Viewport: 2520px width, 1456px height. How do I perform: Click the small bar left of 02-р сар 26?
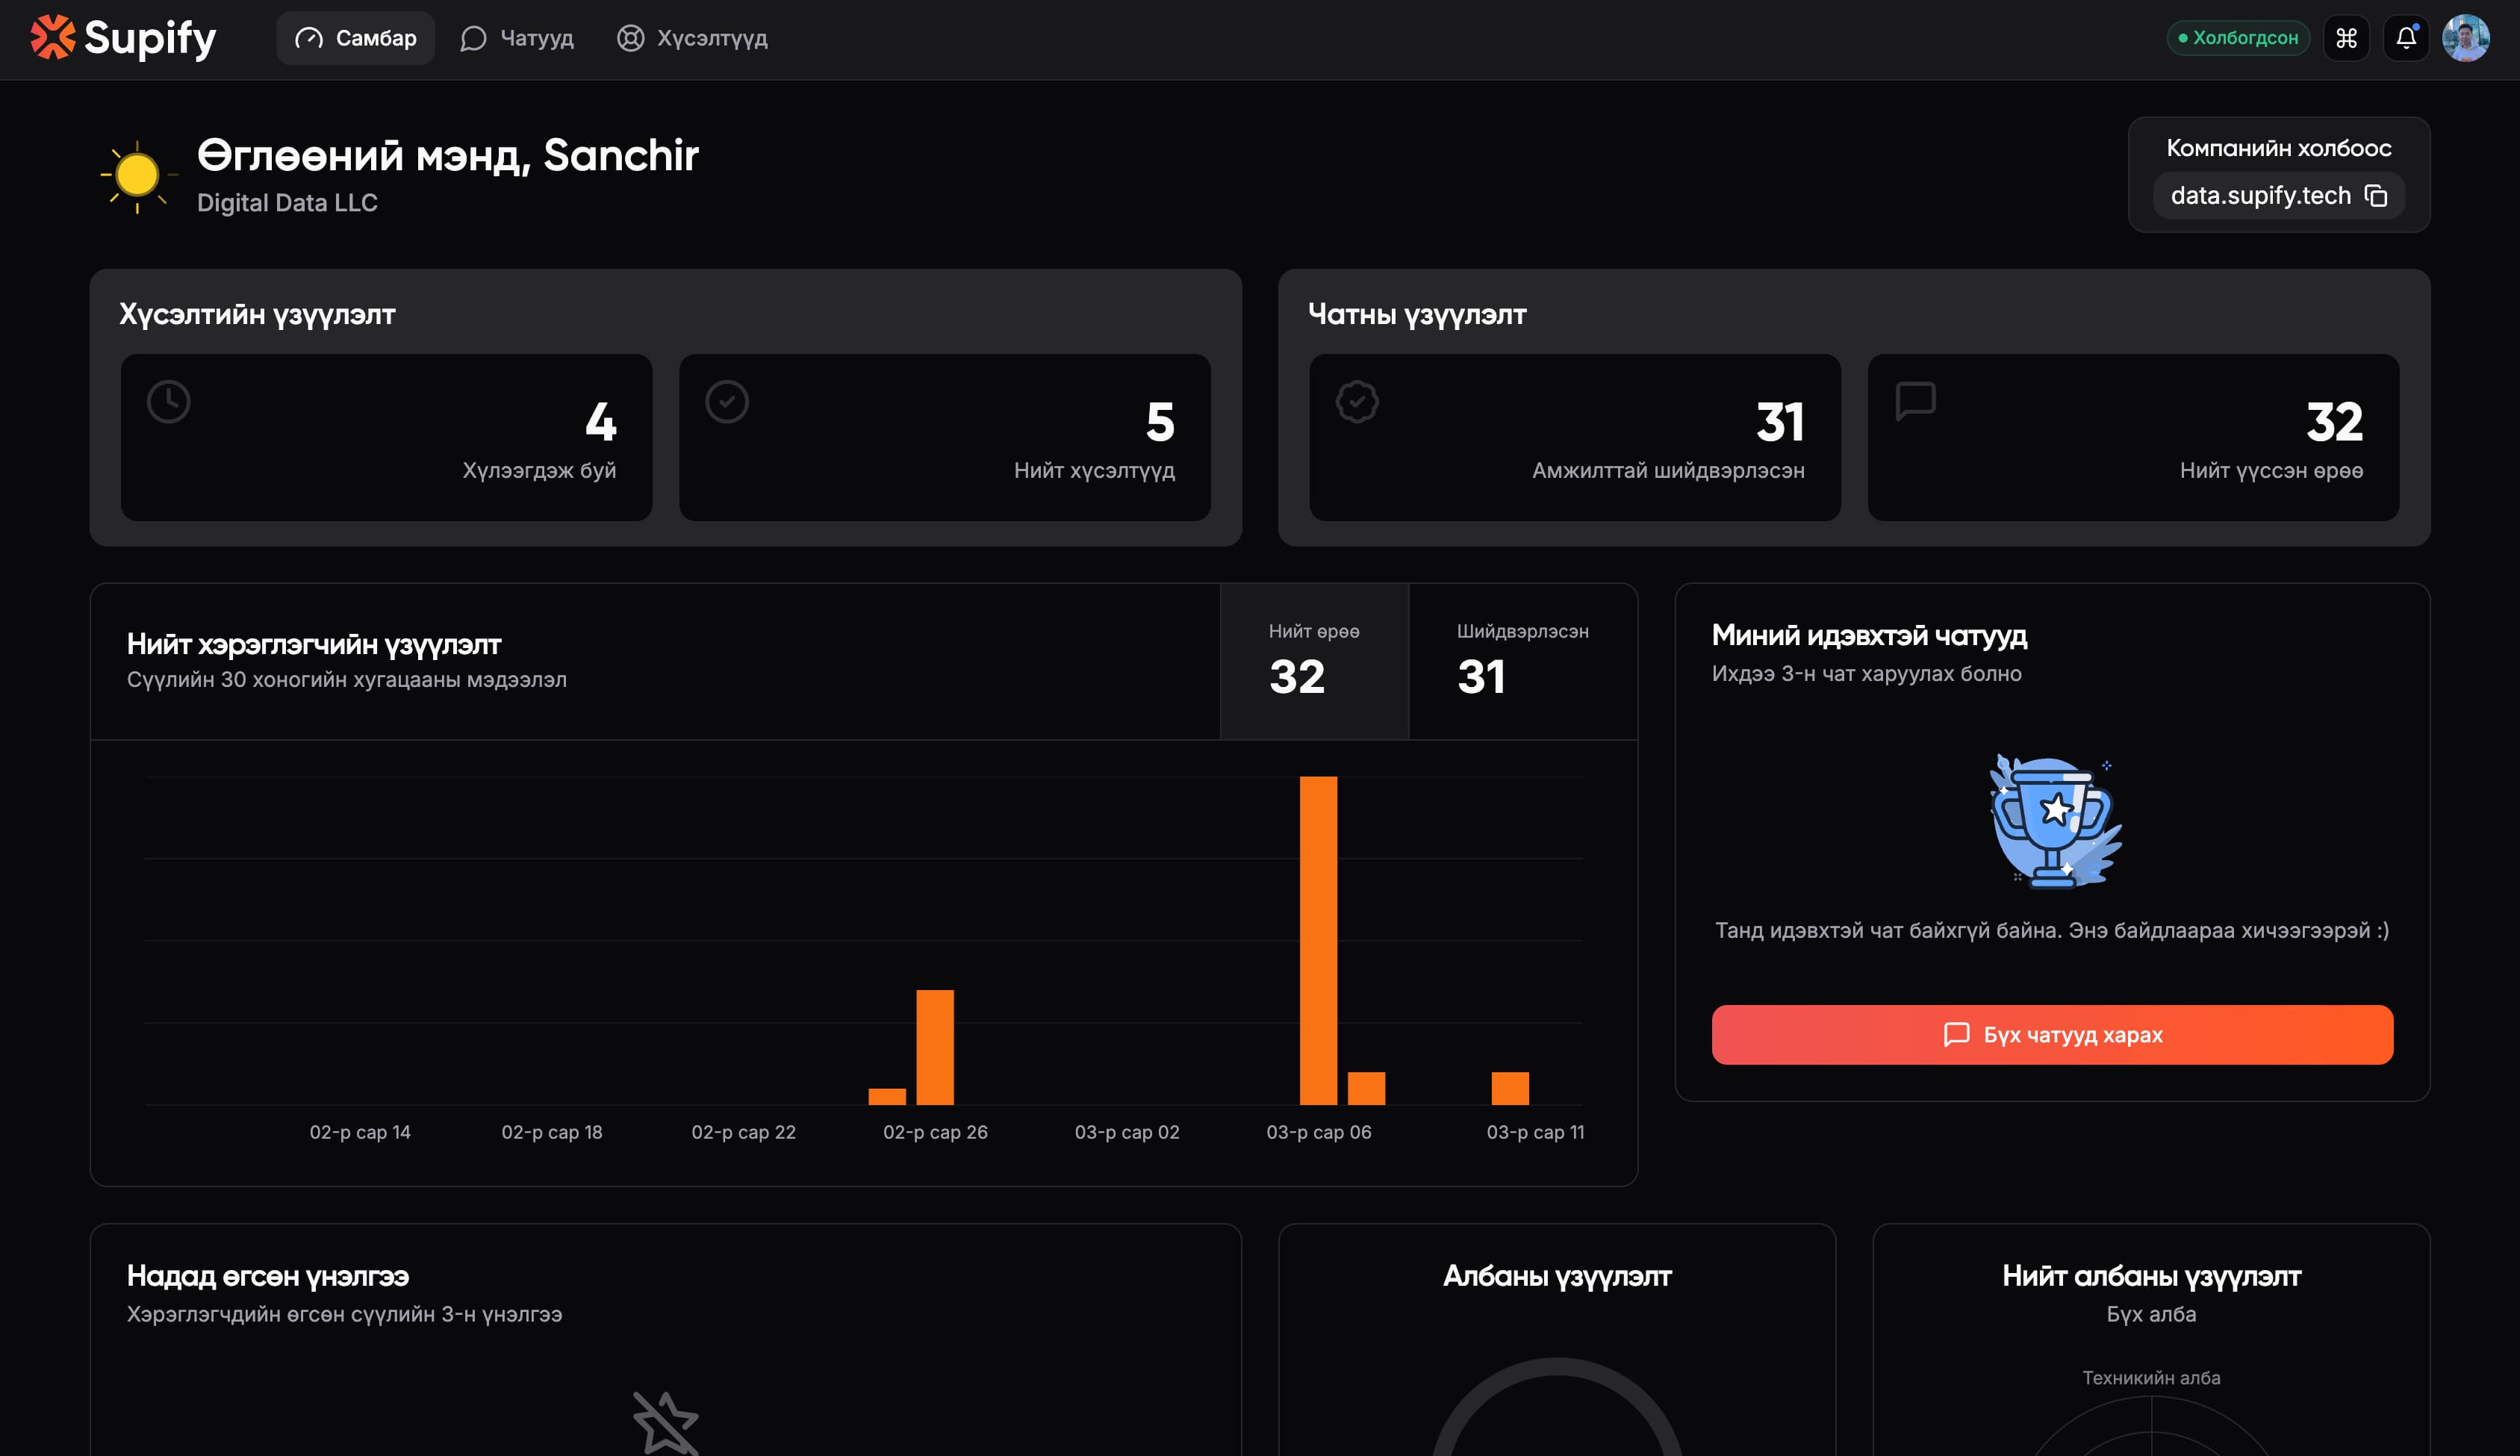[x=887, y=1096]
